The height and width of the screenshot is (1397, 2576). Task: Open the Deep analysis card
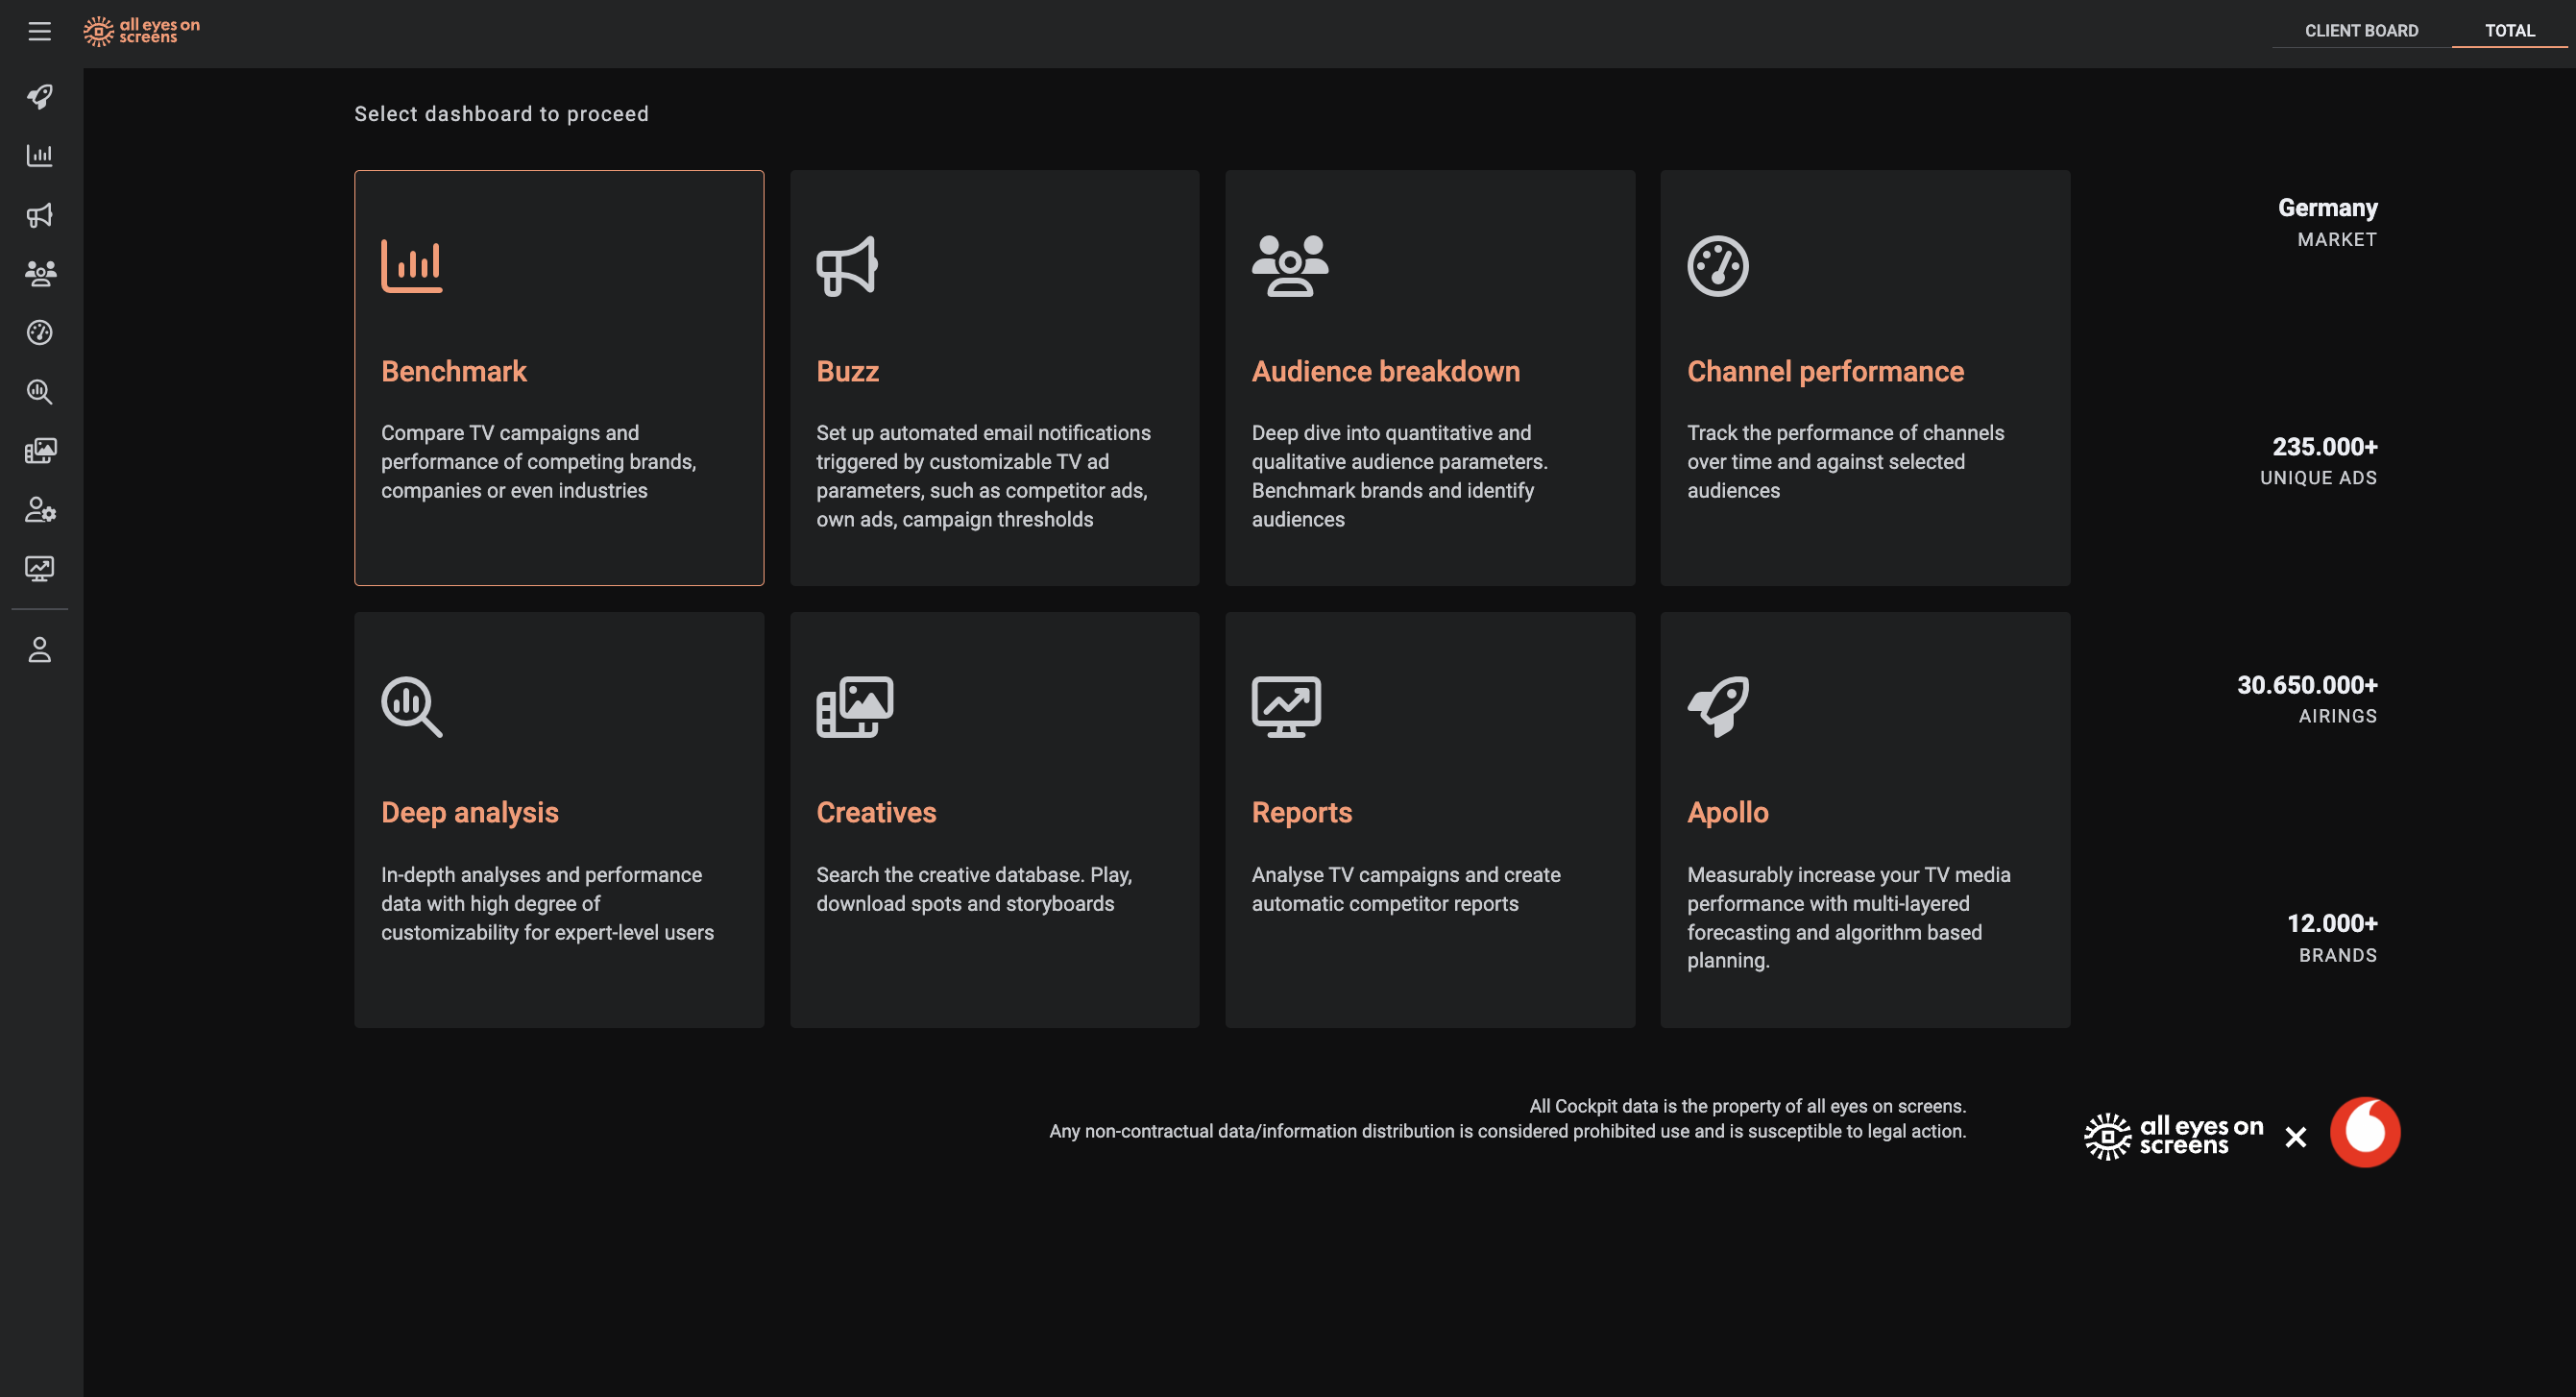(x=559, y=820)
